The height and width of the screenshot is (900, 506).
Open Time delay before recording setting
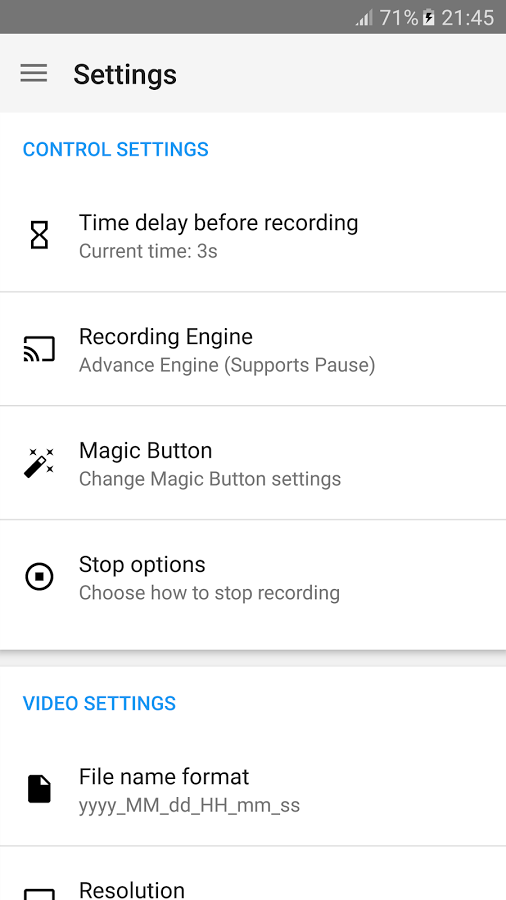253,235
